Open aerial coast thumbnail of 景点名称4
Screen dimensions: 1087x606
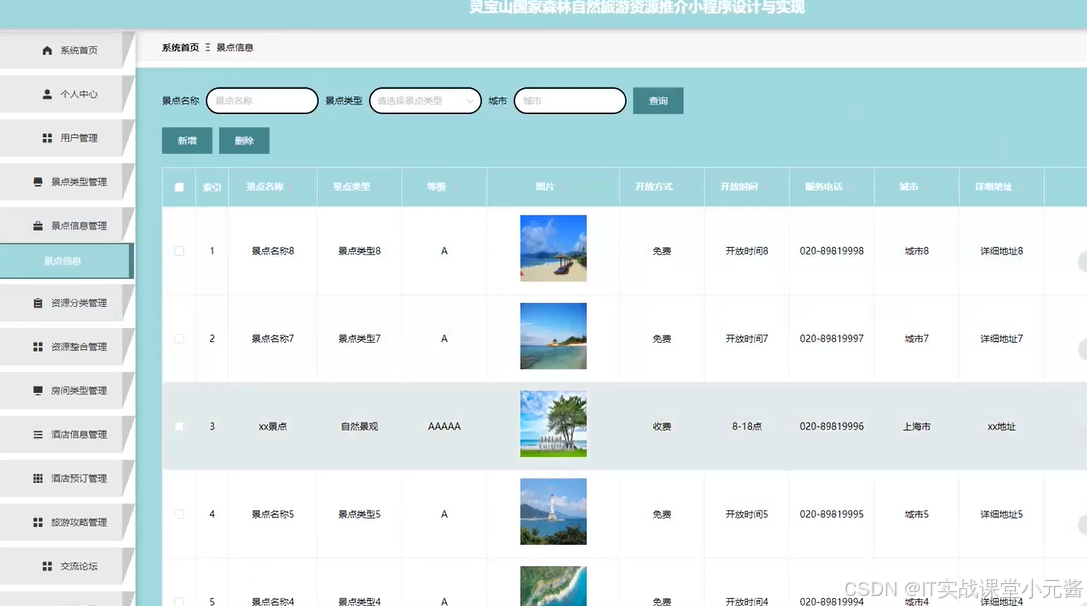click(553, 586)
